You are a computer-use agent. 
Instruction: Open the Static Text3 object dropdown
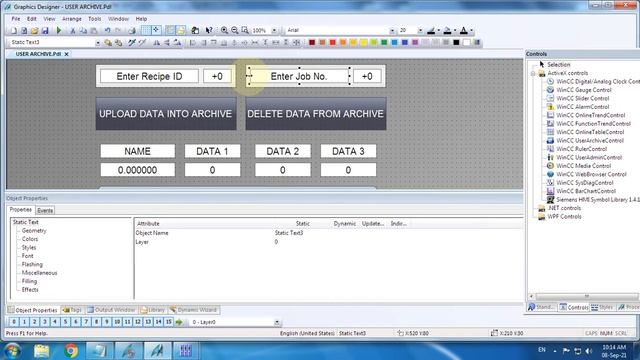98,42
